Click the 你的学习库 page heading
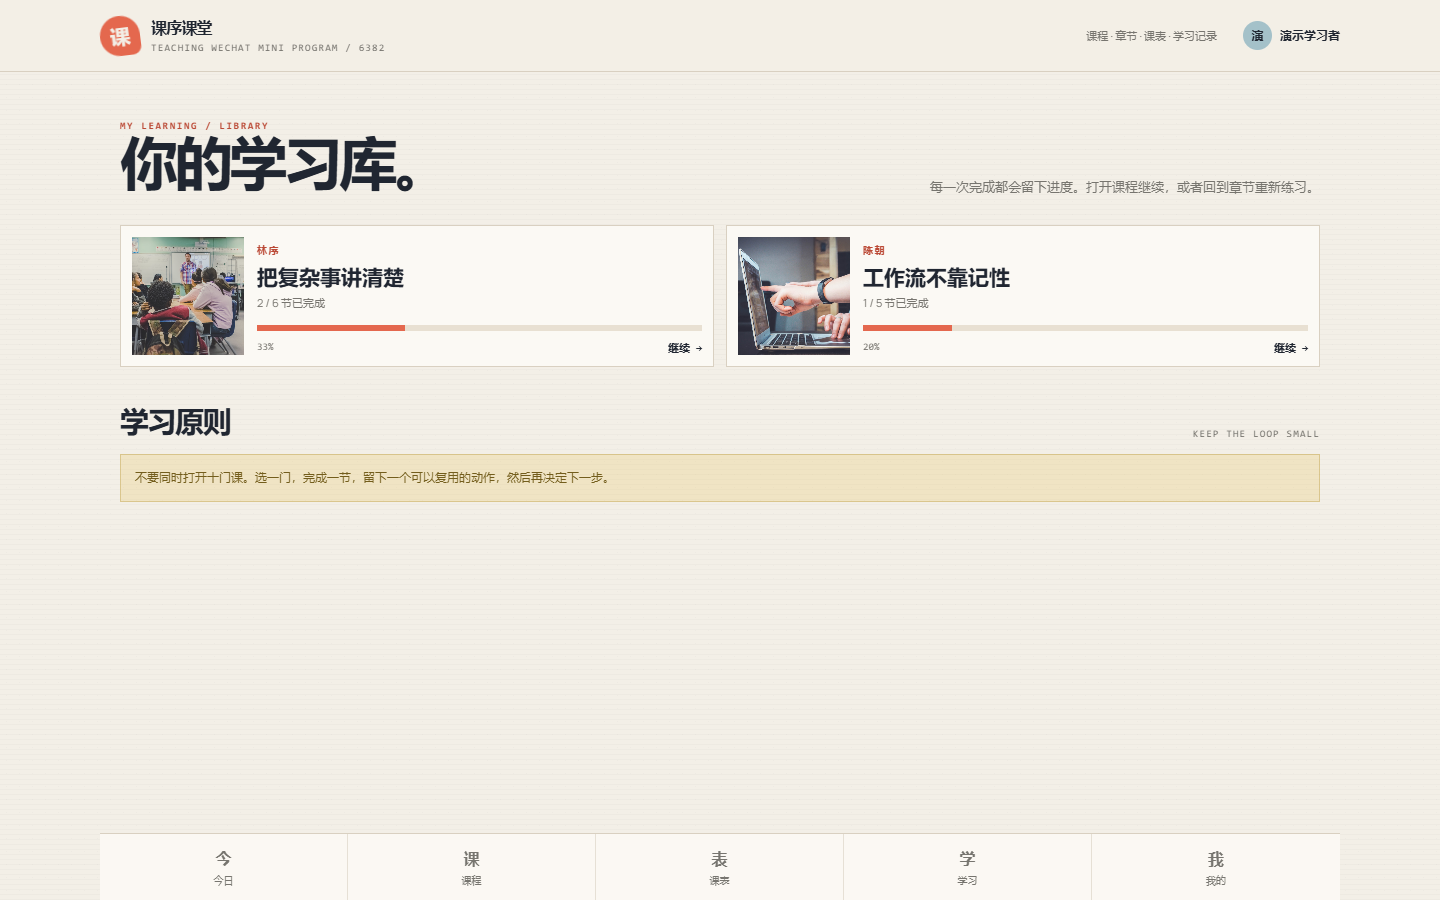1440x900 pixels. click(x=268, y=165)
